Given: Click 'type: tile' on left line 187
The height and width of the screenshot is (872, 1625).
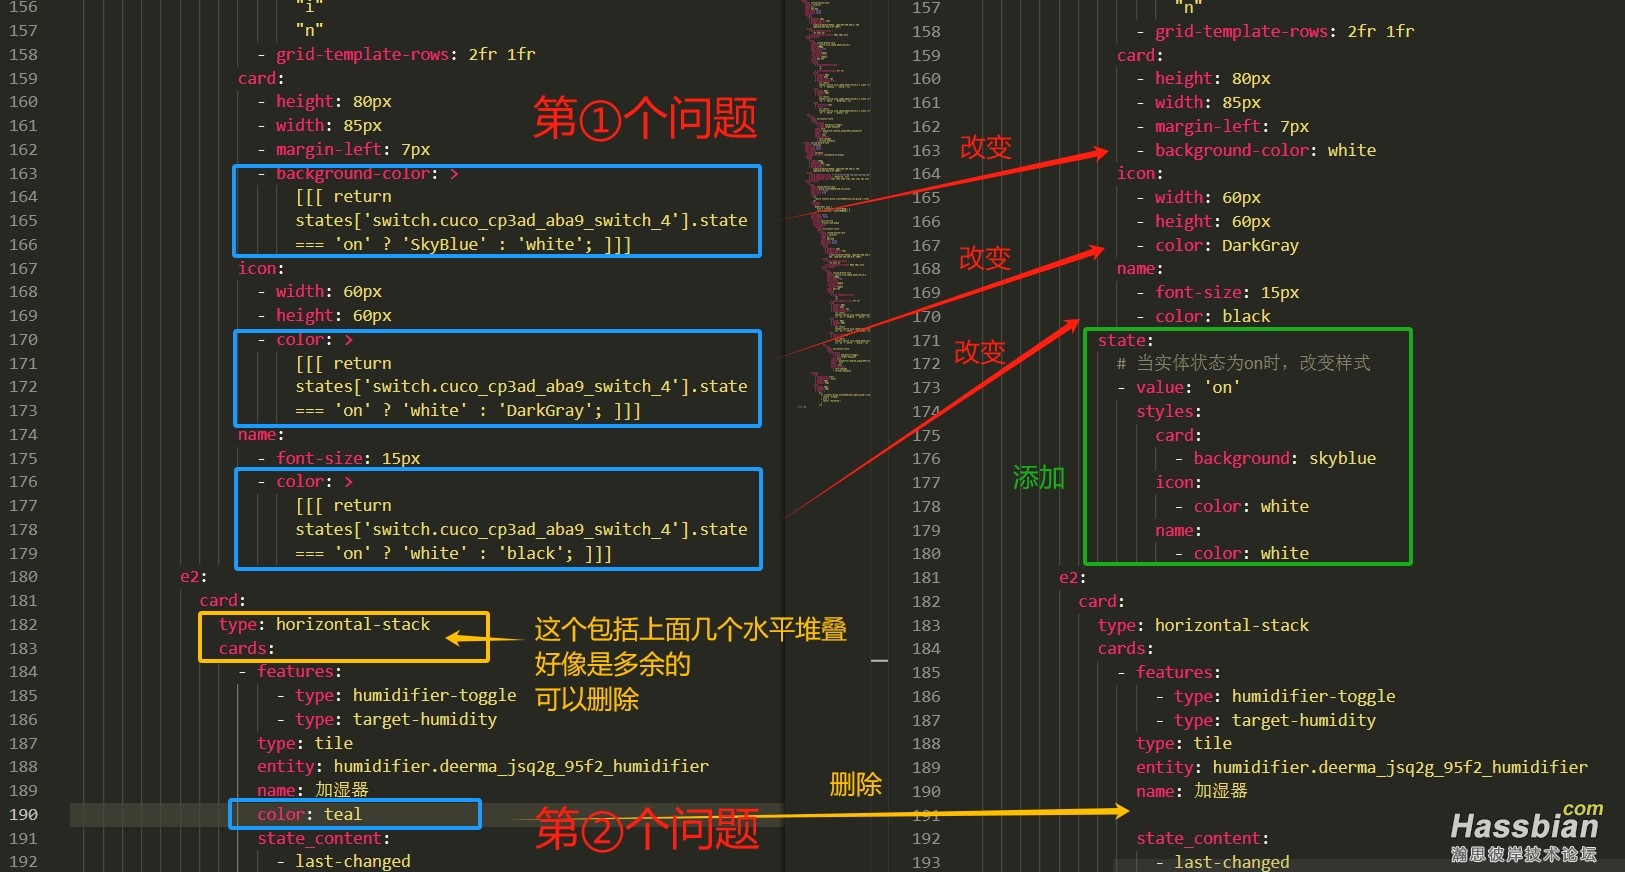Looking at the screenshot, I should pos(305,743).
